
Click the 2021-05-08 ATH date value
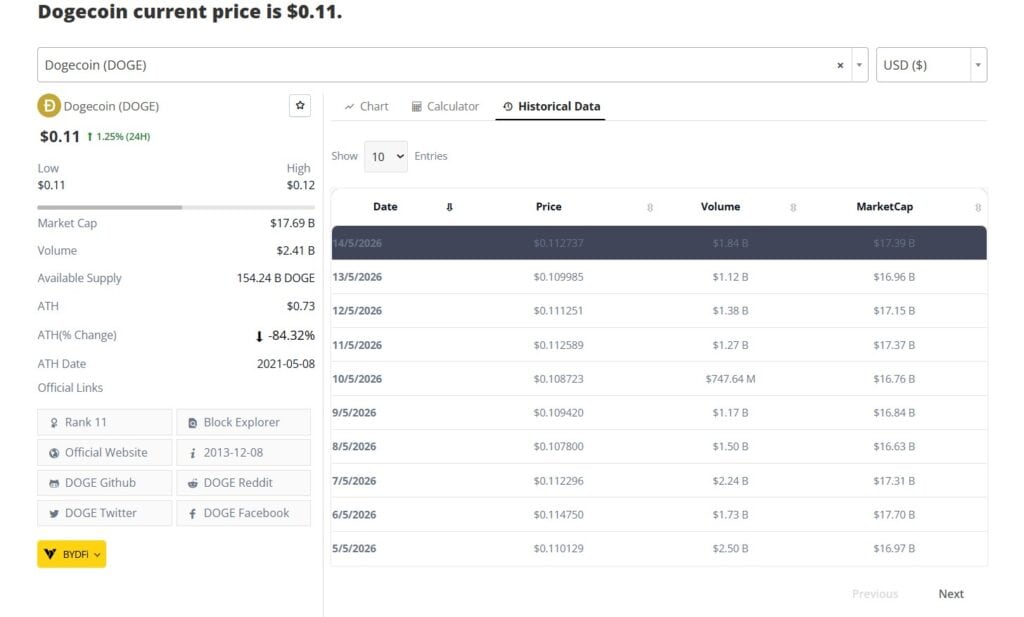[x=285, y=364]
